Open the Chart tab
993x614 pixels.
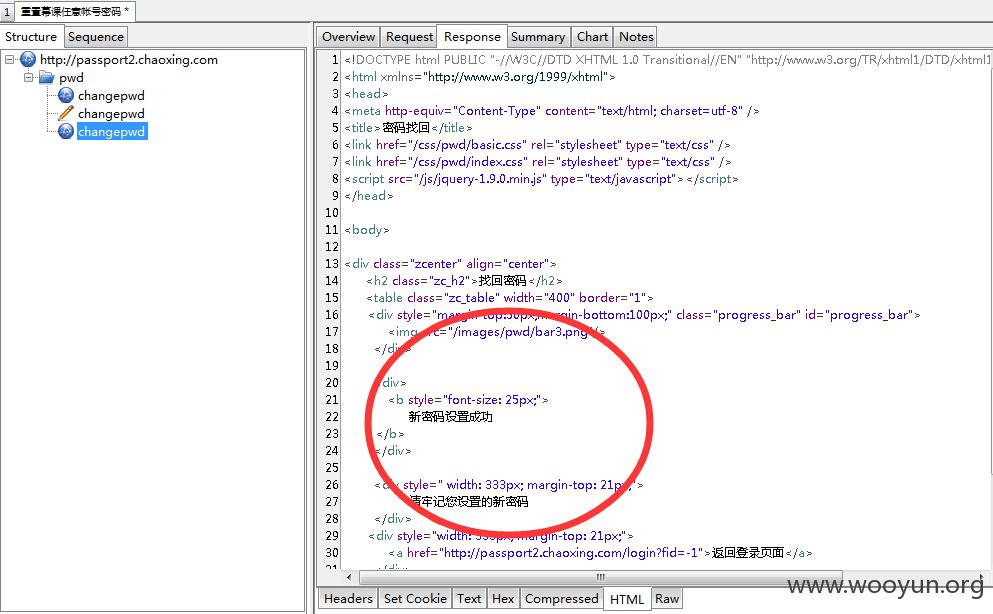pyautogui.click(x=592, y=37)
